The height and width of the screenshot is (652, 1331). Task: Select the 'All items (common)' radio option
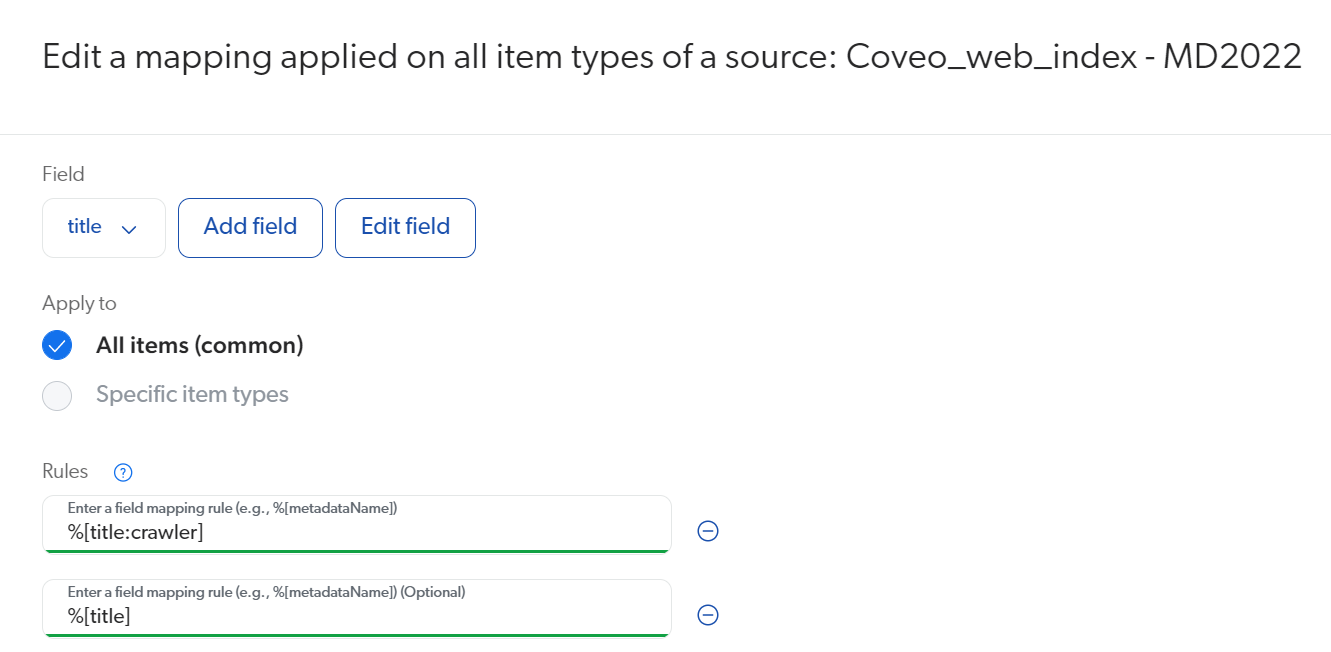57,345
